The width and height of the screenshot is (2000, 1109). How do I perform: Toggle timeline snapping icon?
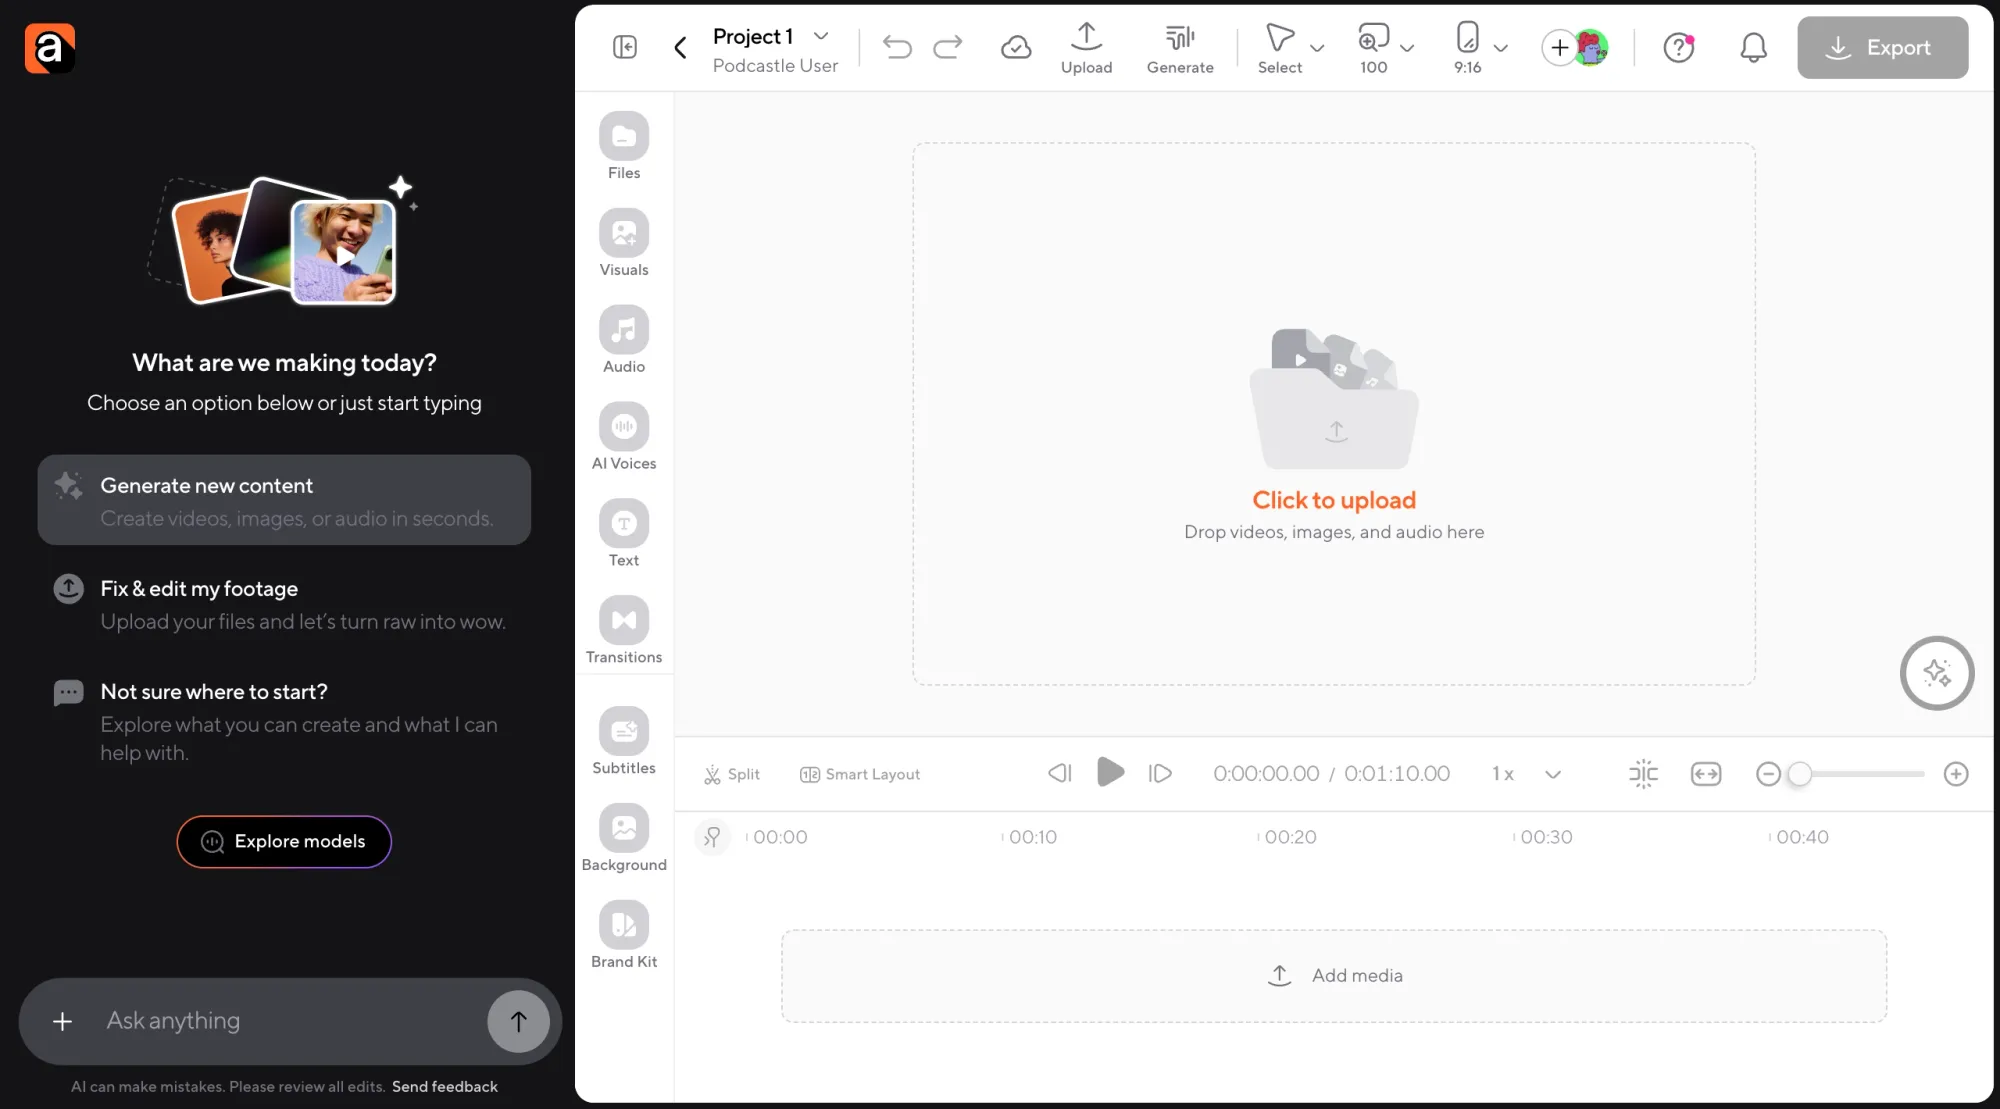[x=1643, y=774]
